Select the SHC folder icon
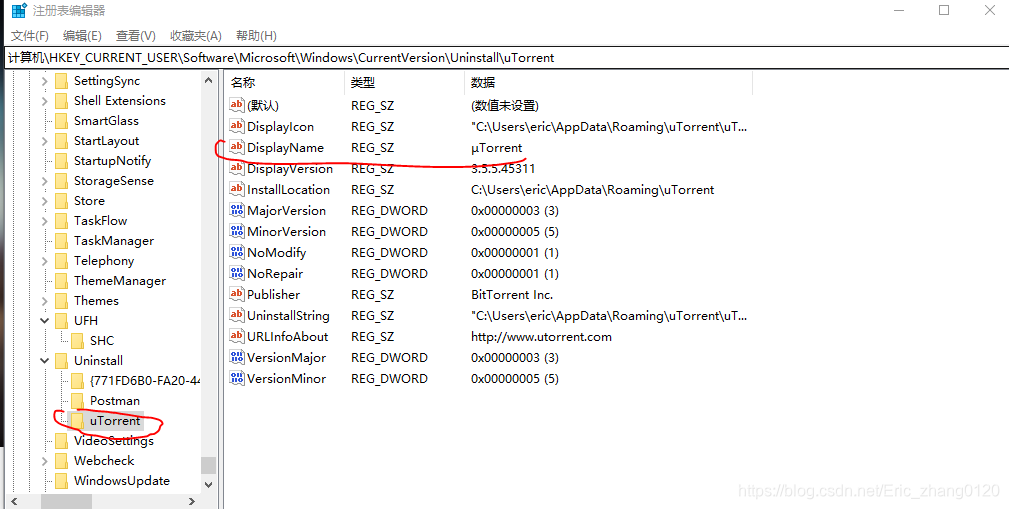Viewport: 1009px width, 509px height. (78, 340)
